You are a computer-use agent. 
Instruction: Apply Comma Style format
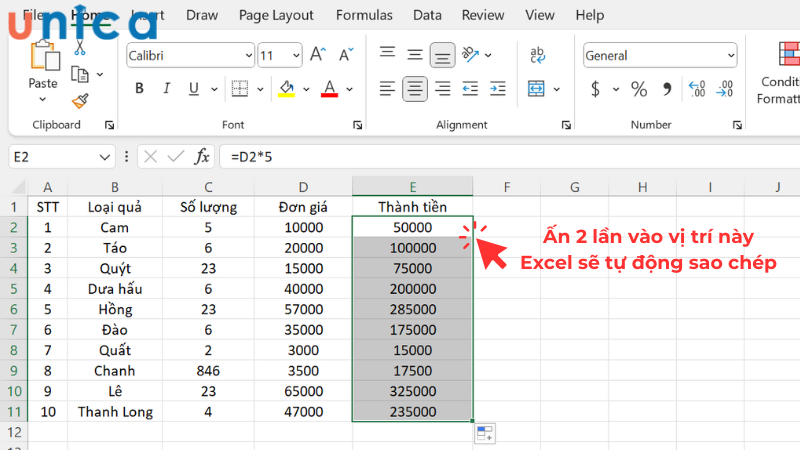667,89
